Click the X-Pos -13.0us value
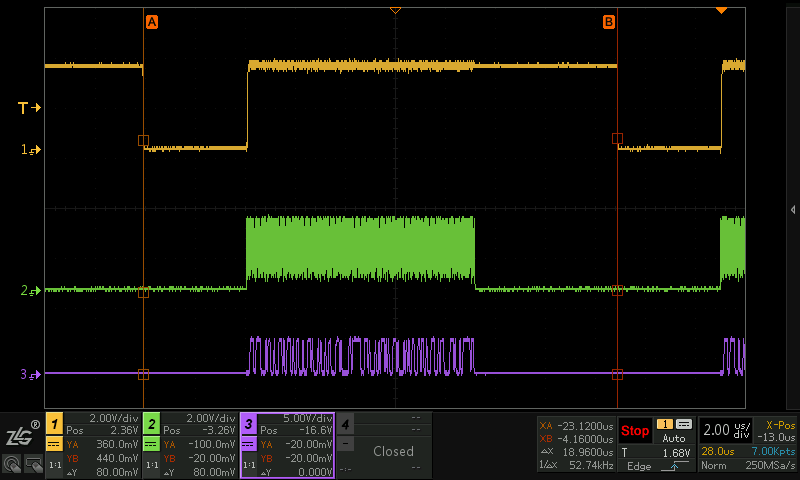This screenshot has width=800, height=480. pyautogui.click(x=776, y=437)
